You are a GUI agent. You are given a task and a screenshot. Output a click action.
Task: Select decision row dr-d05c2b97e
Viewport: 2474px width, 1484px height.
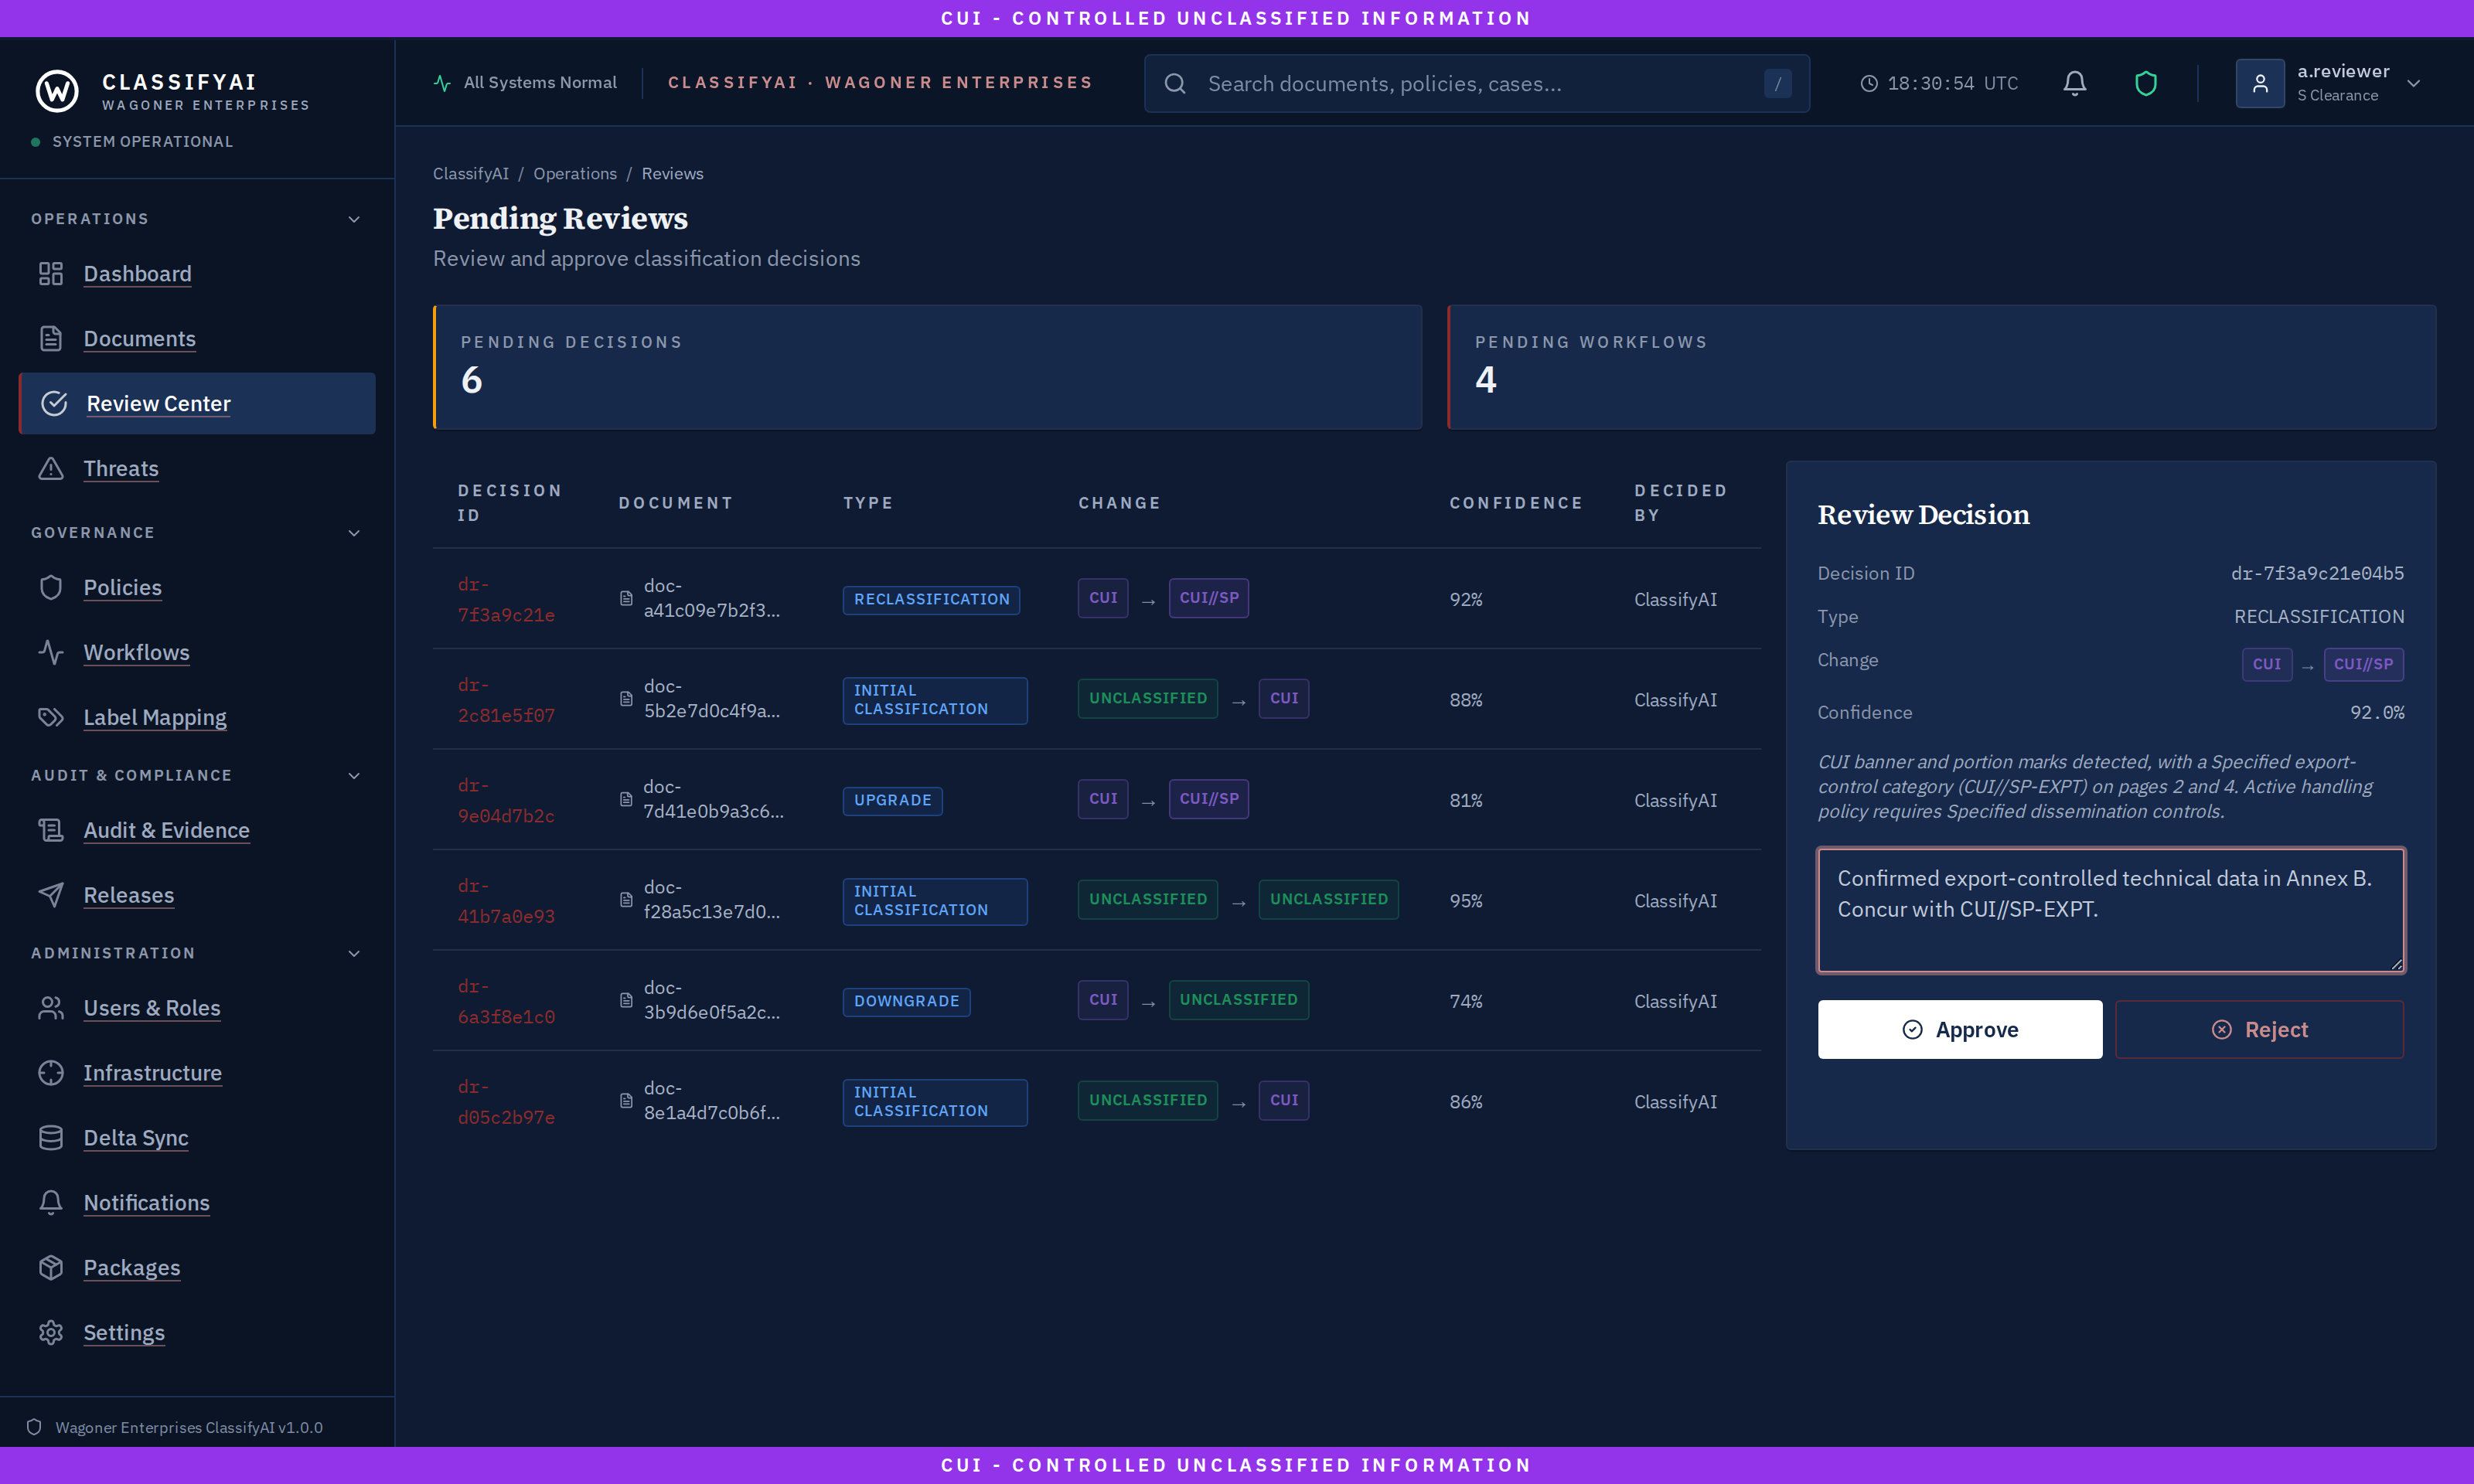1097,1102
